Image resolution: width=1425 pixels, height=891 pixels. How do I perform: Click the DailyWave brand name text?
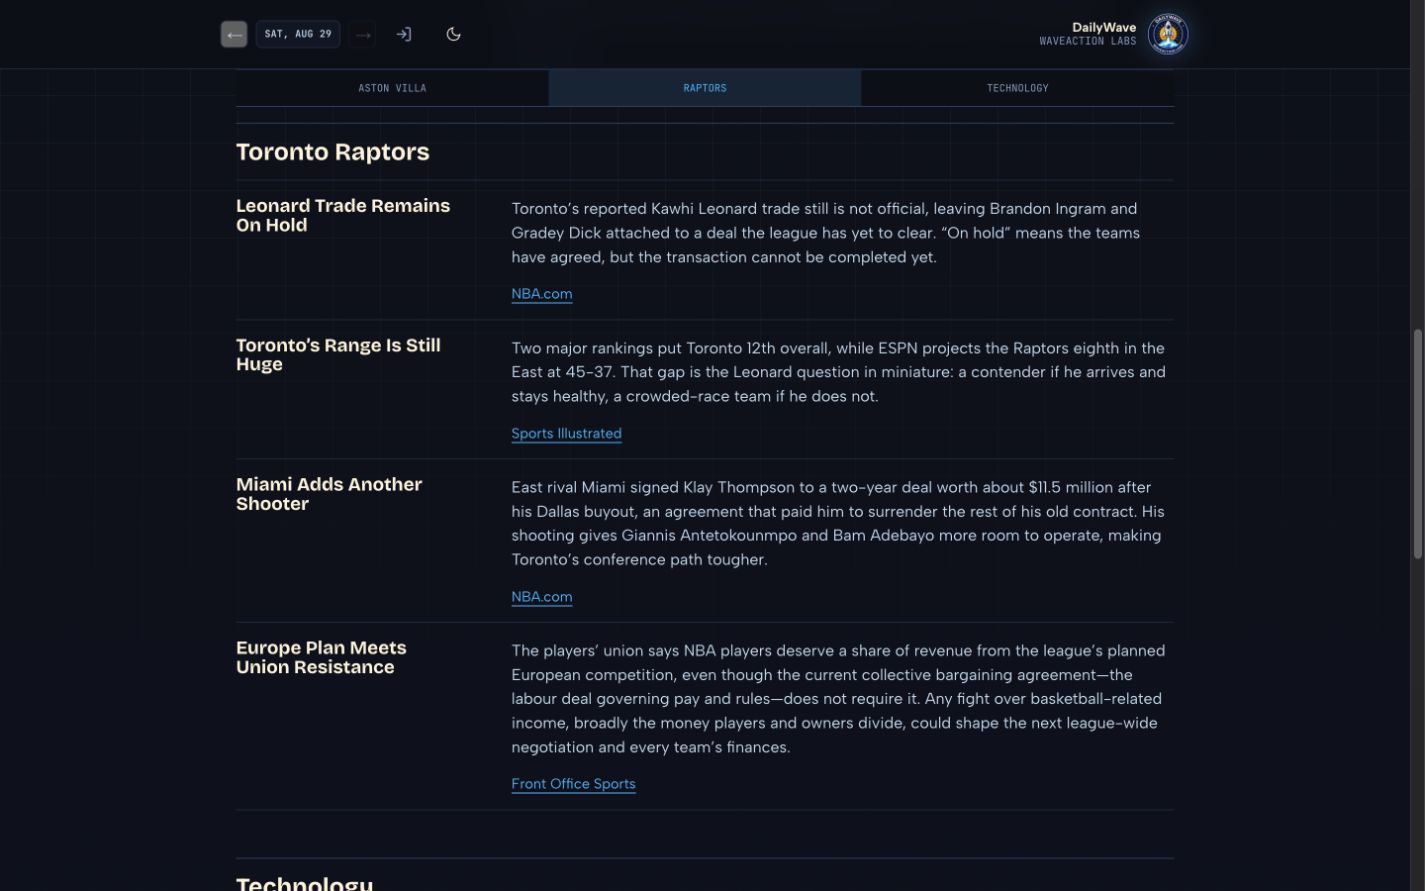tap(1104, 28)
